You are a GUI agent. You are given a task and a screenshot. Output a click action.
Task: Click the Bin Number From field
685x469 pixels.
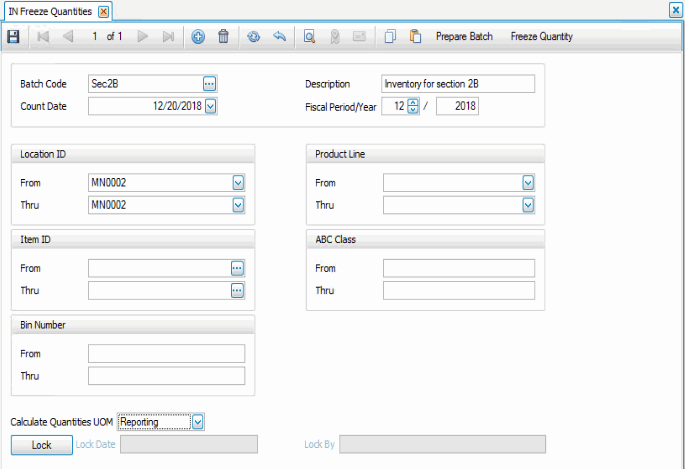[166, 353]
